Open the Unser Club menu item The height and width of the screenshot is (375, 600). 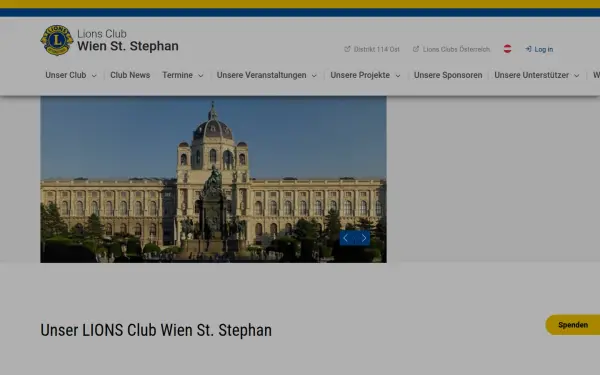[66, 75]
